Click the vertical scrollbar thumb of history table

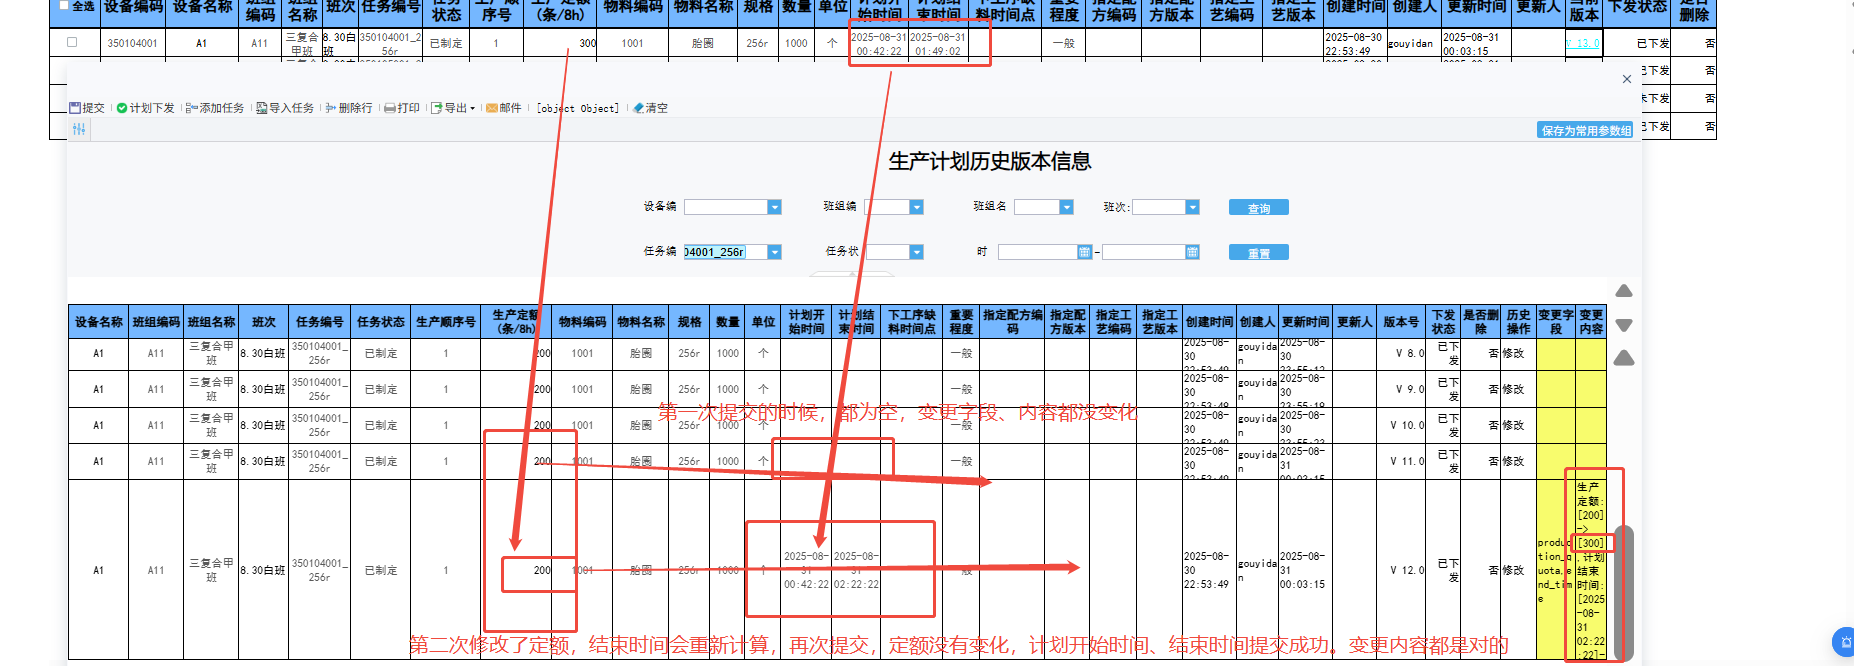pos(1624,593)
